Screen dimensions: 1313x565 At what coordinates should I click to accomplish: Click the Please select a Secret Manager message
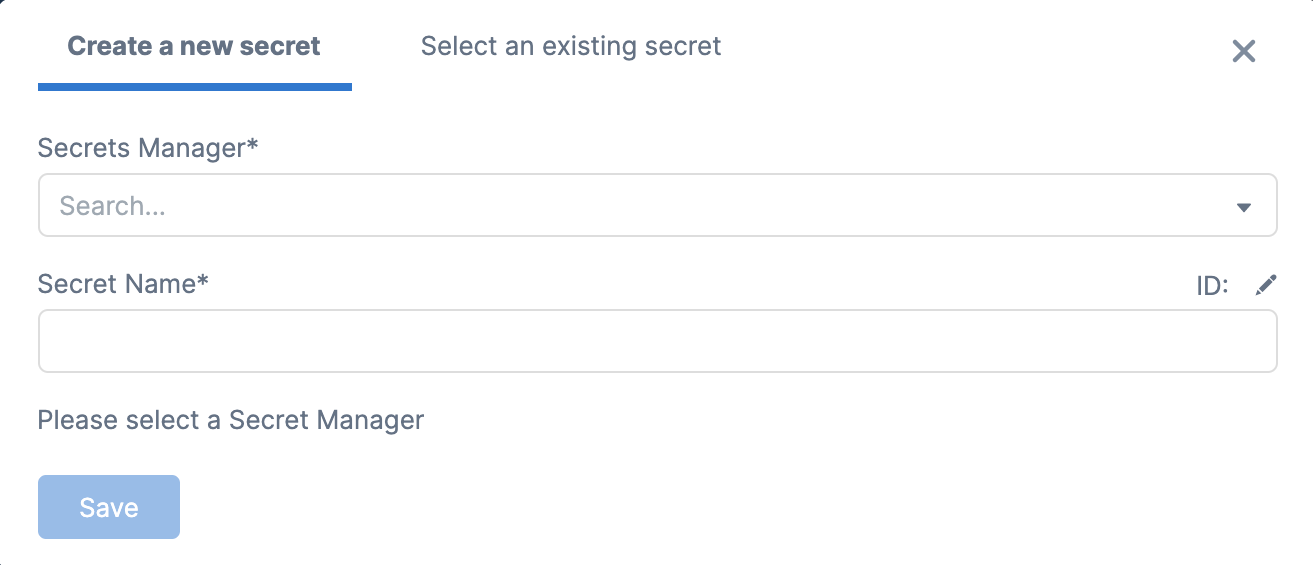click(231, 420)
